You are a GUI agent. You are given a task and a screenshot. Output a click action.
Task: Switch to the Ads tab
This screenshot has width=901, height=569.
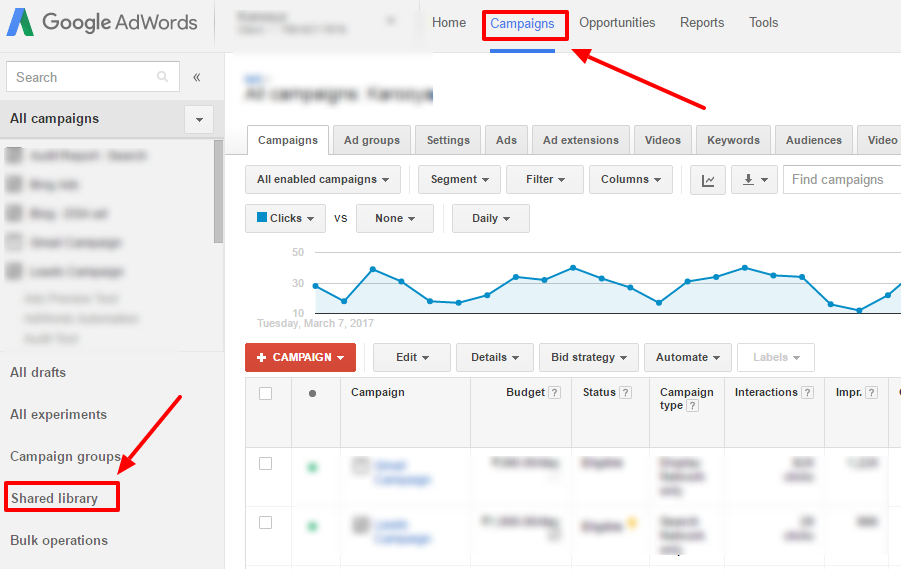[x=506, y=140]
